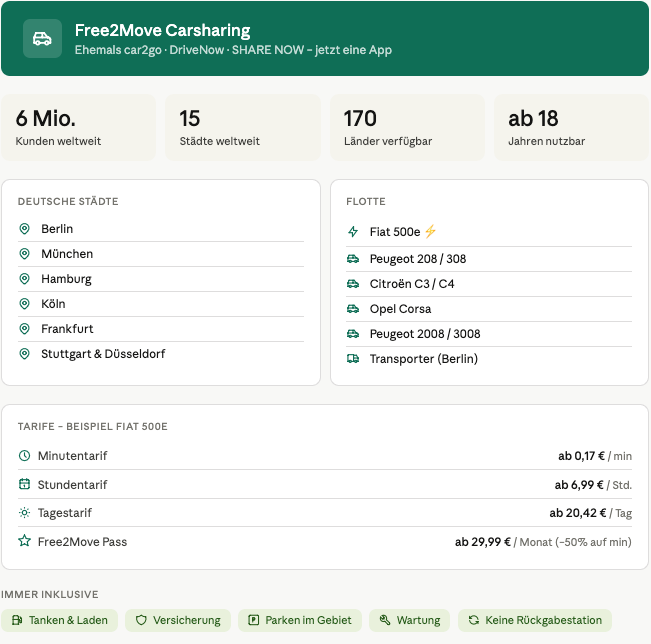Screen dimensions: 651x644
Task: Click the München city name
Action: coord(67,254)
